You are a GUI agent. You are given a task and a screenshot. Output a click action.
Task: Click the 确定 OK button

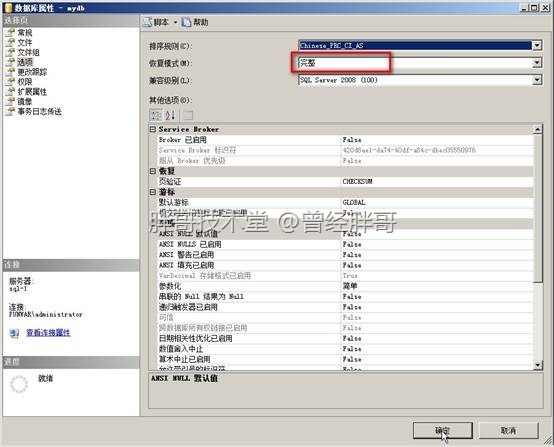442,430
